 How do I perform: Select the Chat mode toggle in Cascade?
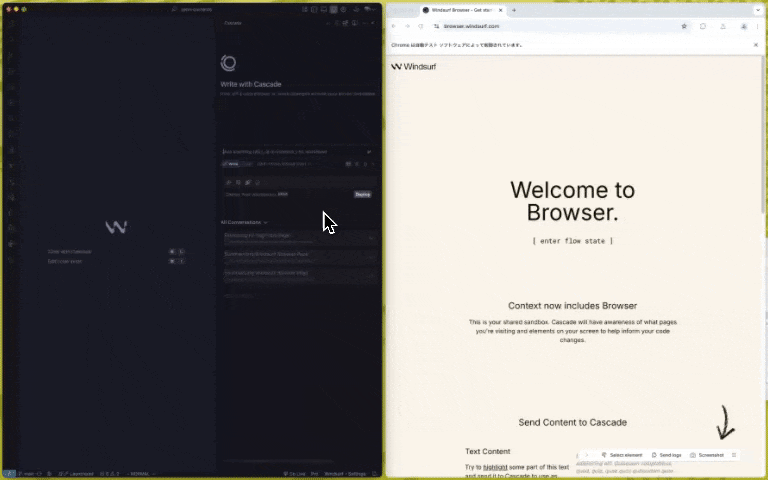[x=247, y=164]
